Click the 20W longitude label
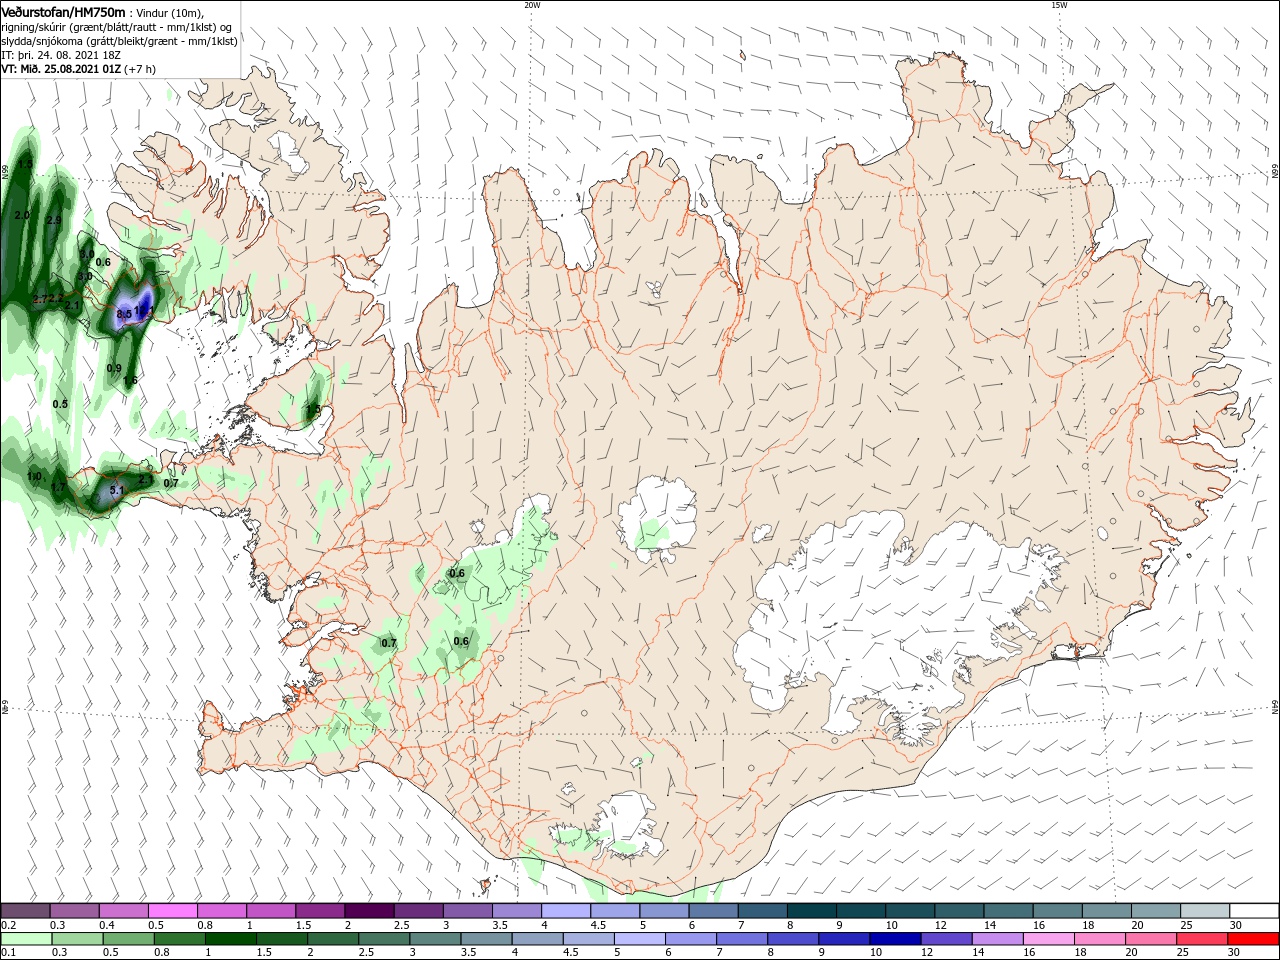The height and width of the screenshot is (960, 1280). tap(532, 5)
